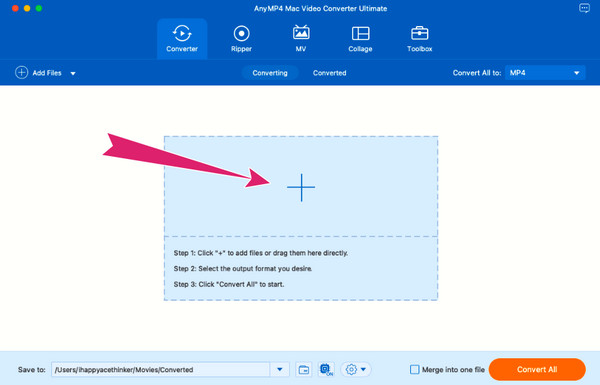Viewport: 600px width, 385px height.
Task: Open the Converter tab
Action: coord(182,39)
